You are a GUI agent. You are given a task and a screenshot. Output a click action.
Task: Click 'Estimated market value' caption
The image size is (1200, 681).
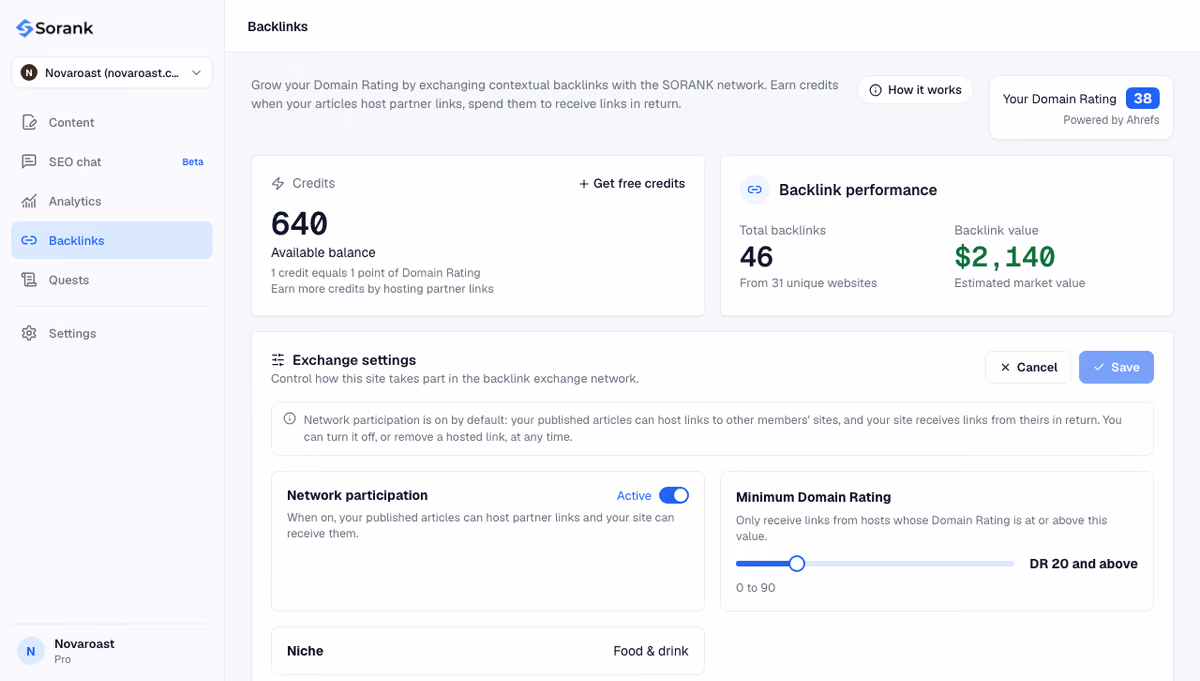click(1019, 283)
